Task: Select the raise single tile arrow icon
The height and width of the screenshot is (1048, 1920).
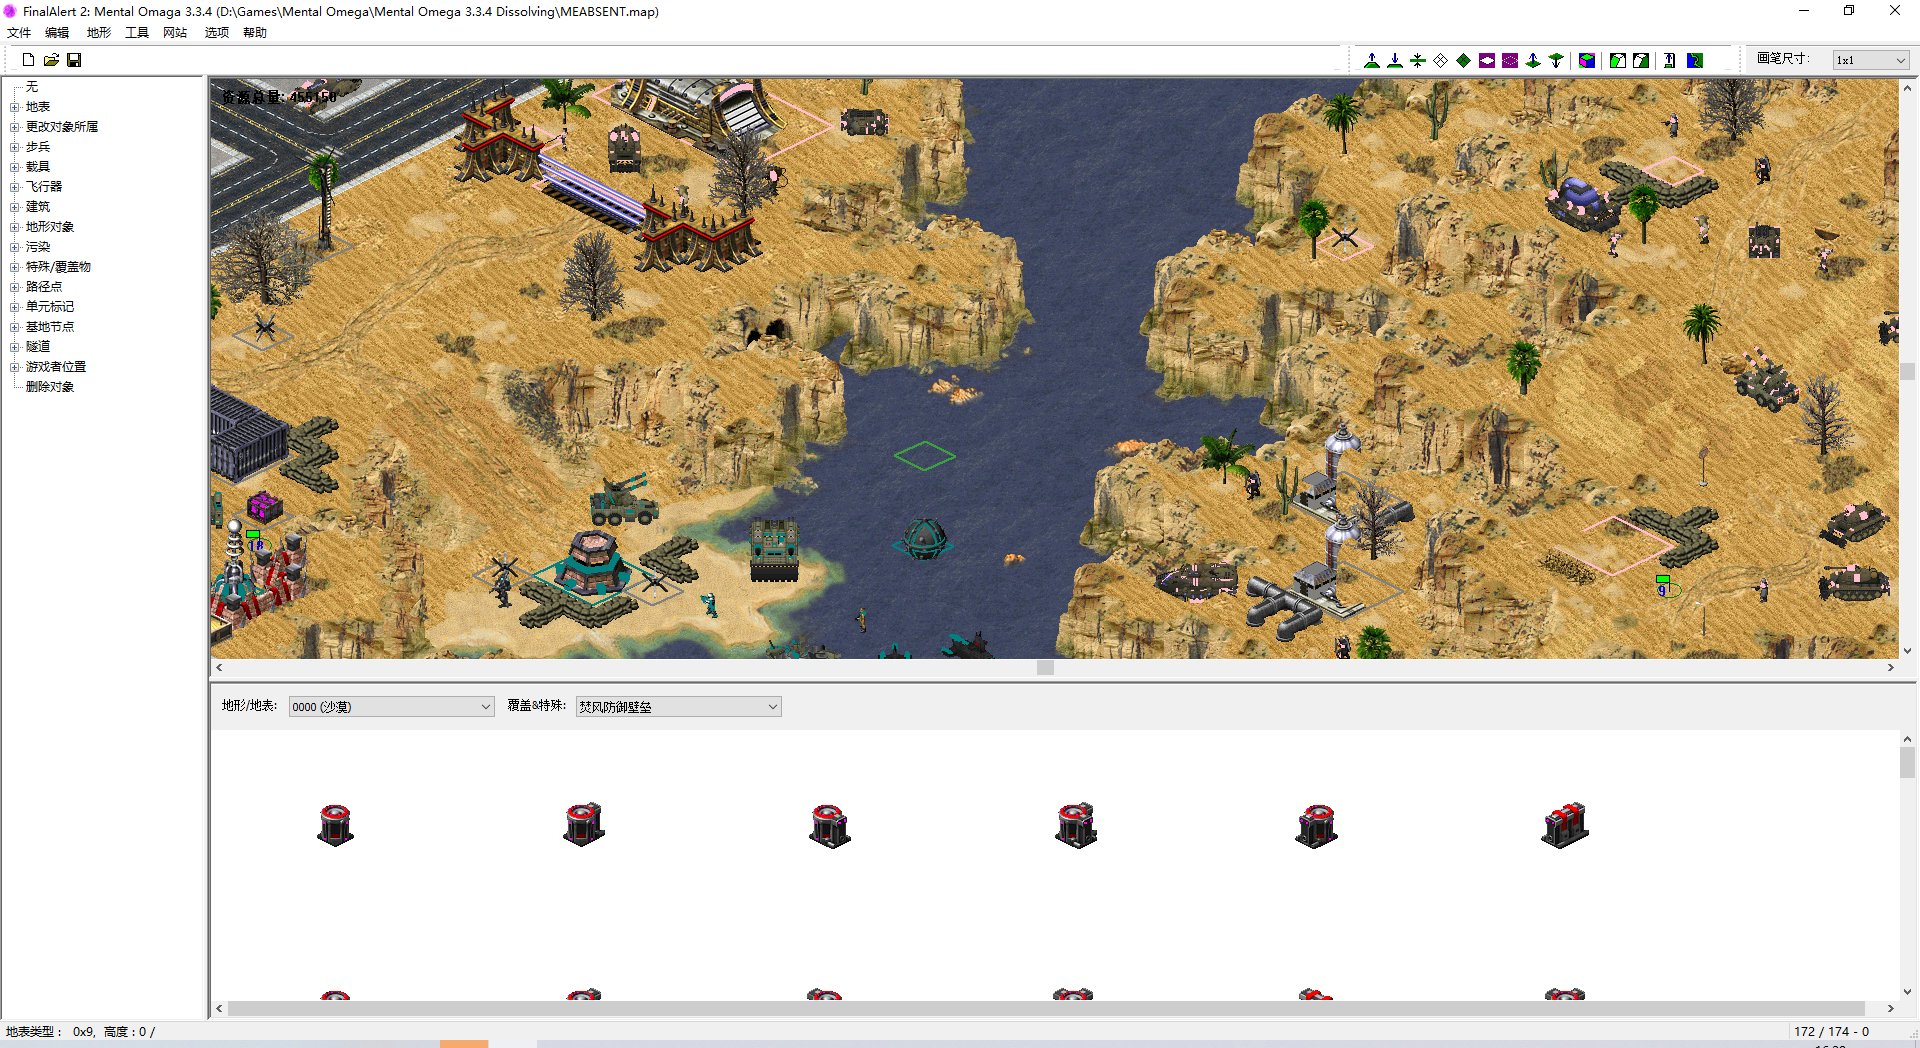Action: point(1533,61)
